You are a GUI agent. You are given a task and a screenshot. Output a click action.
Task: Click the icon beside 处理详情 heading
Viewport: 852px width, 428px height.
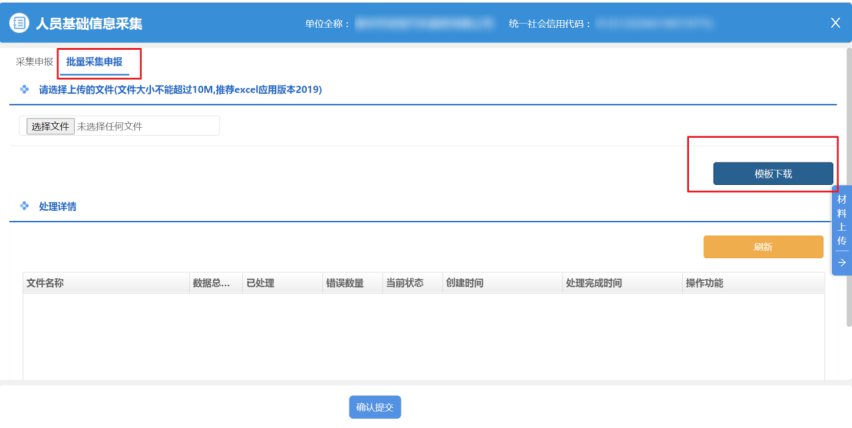25,207
